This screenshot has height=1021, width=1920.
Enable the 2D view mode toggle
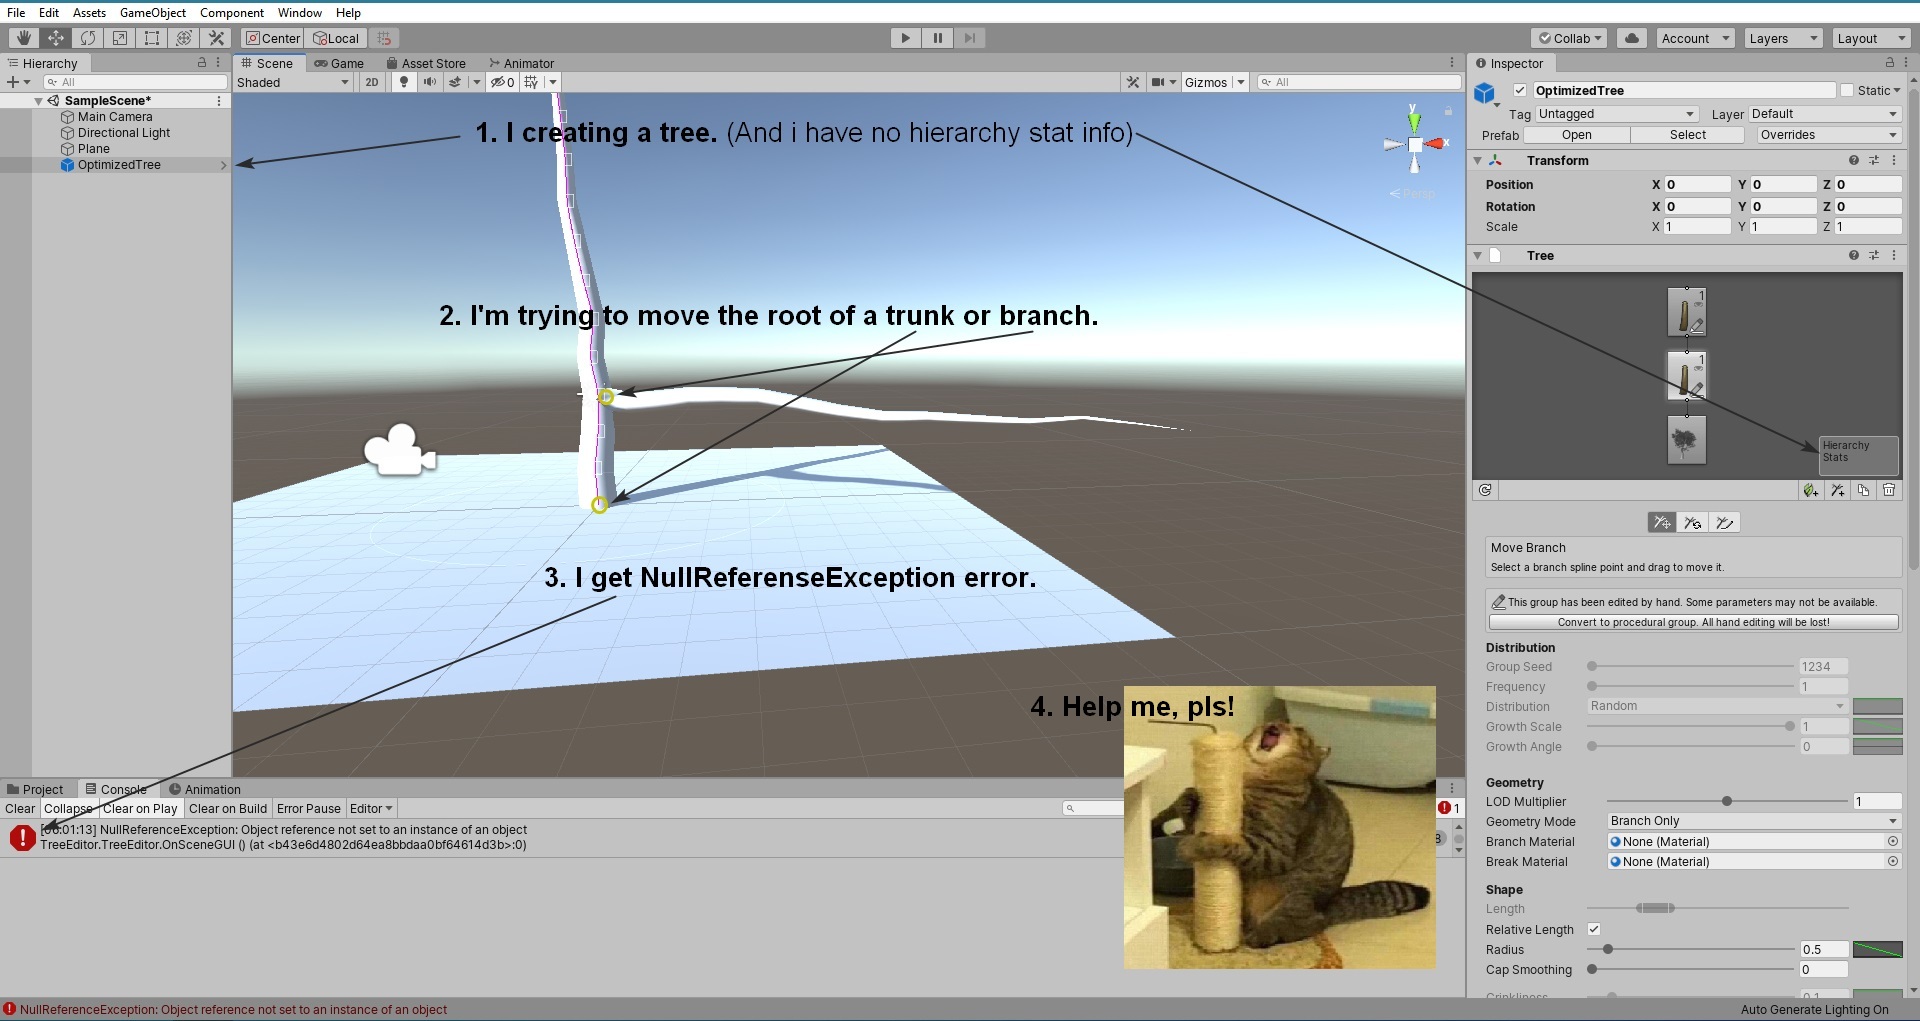[371, 82]
